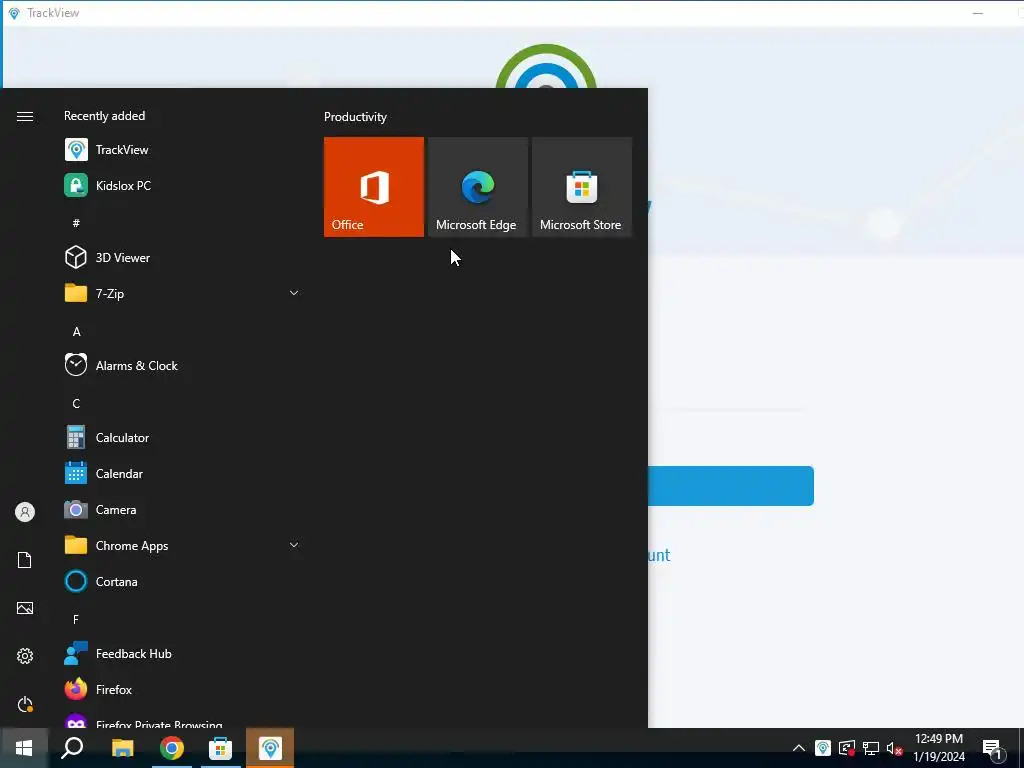Click the 'A' letter header in app list
This screenshot has width=1024, height=768.
[76, 332]
